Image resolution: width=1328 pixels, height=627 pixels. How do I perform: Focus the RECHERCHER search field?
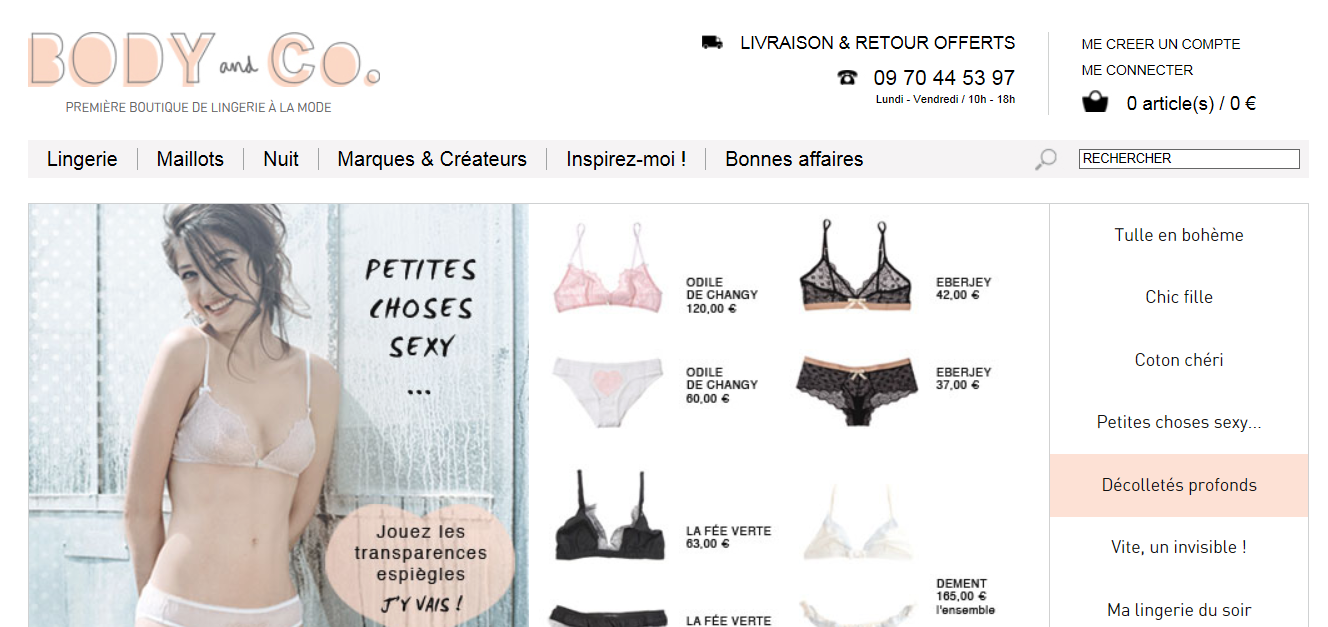pos(1189,158)
